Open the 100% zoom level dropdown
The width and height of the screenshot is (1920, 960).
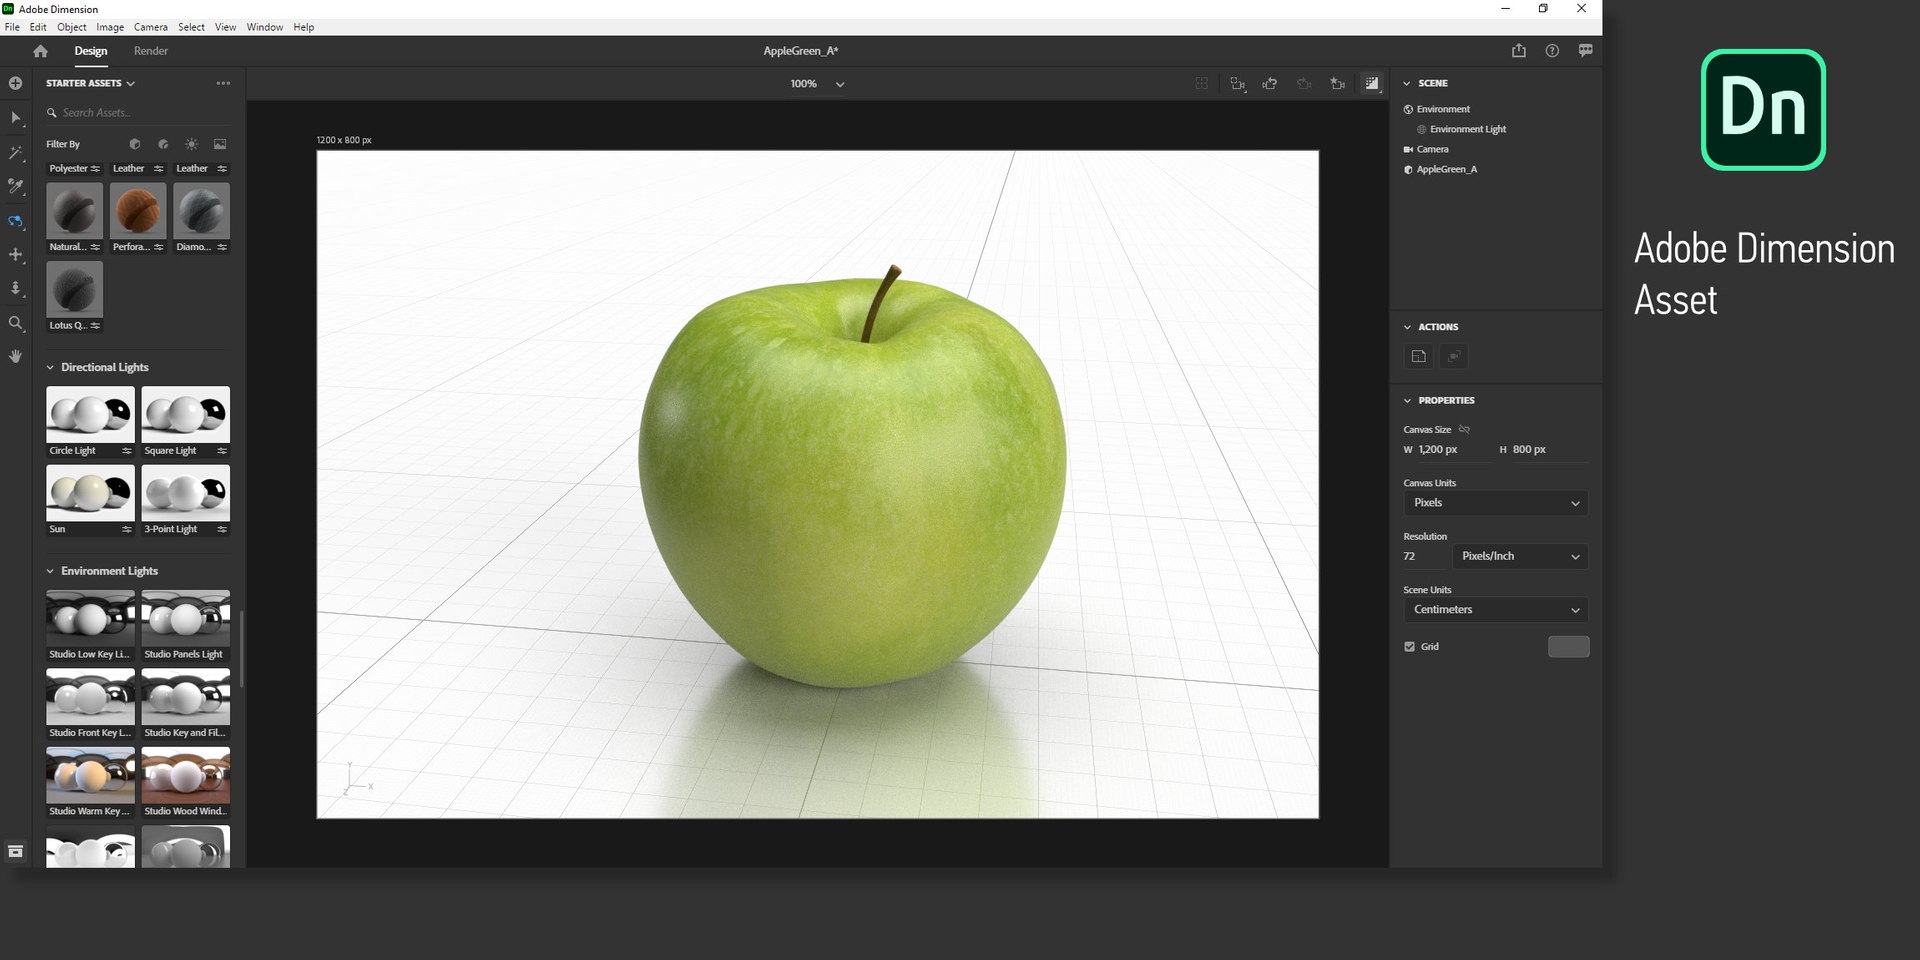coord(817,84)
